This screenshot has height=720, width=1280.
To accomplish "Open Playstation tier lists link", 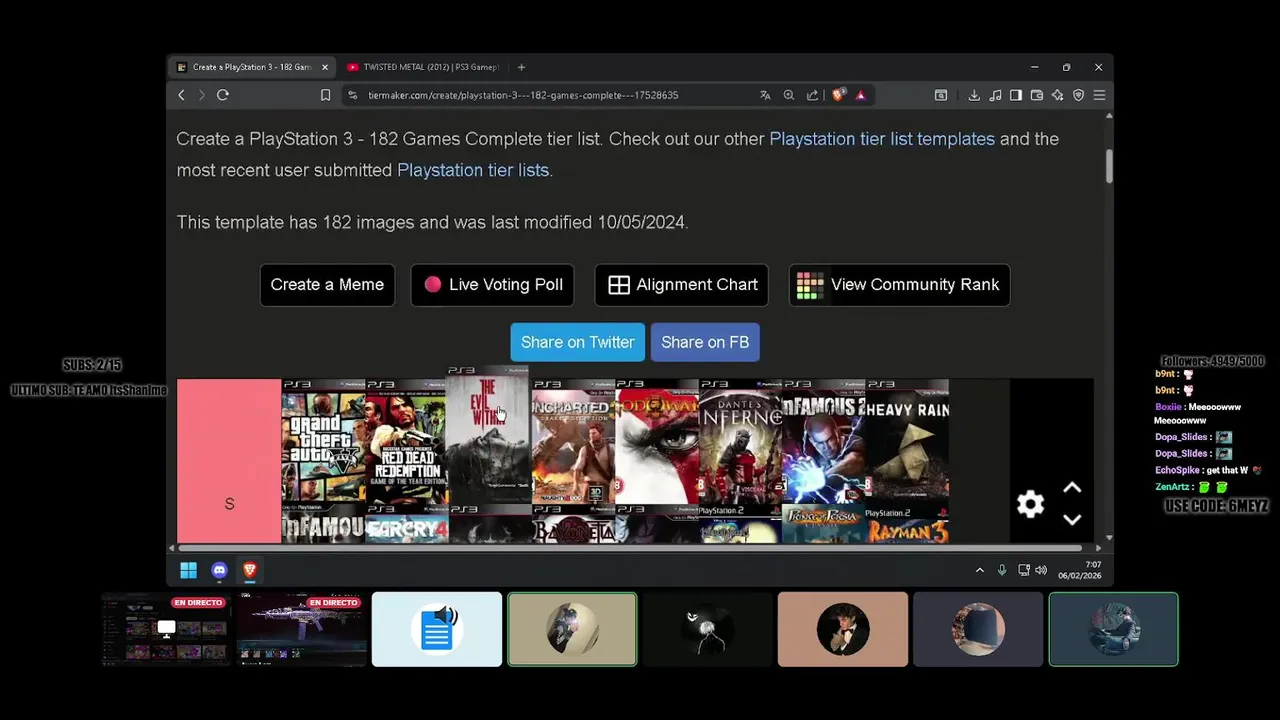I will [x=473, y=170].
